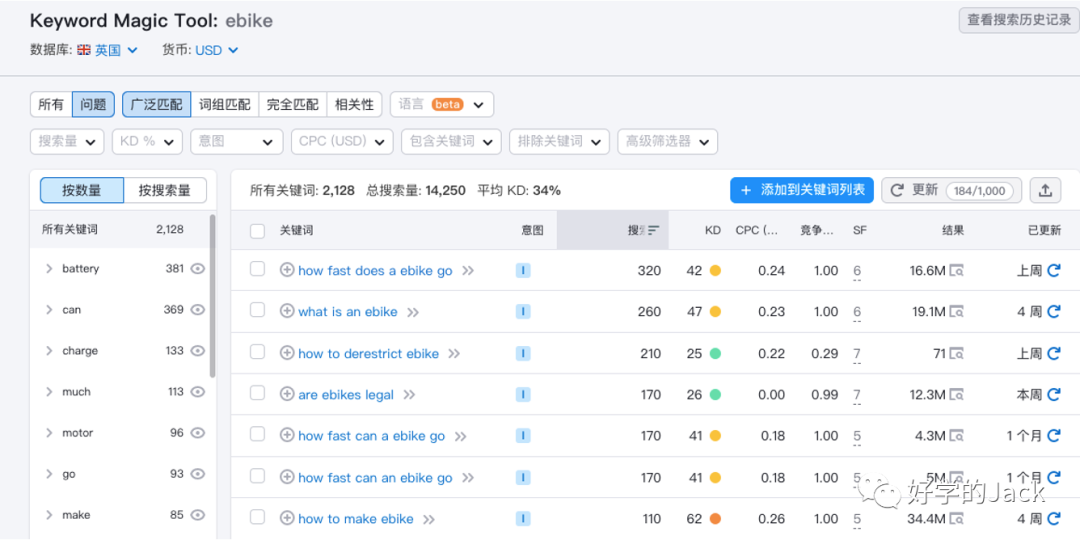Select 按搜索量 grouping button
Image resolution: width=1080 pixels, height=540 pixels.
[165, 190]
